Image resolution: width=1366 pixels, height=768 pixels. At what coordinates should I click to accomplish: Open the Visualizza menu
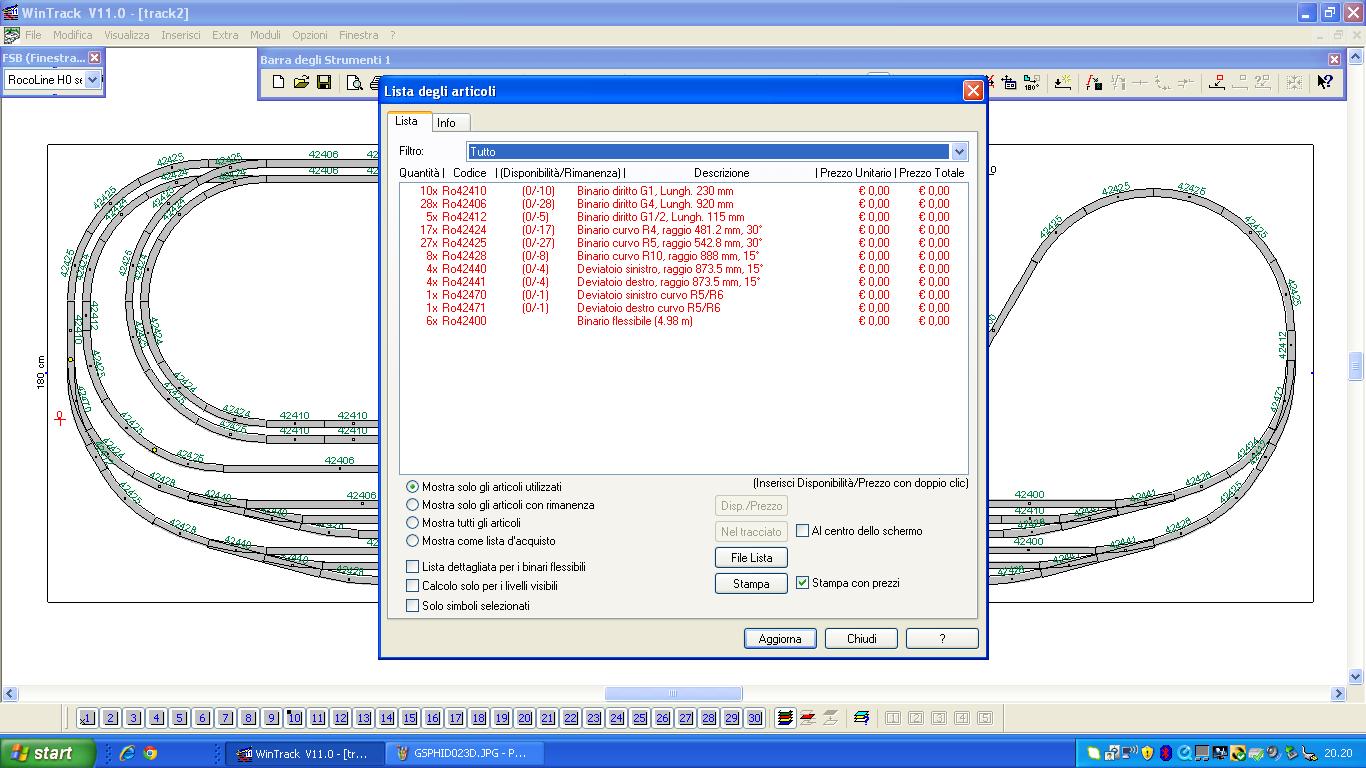(127, 35)
